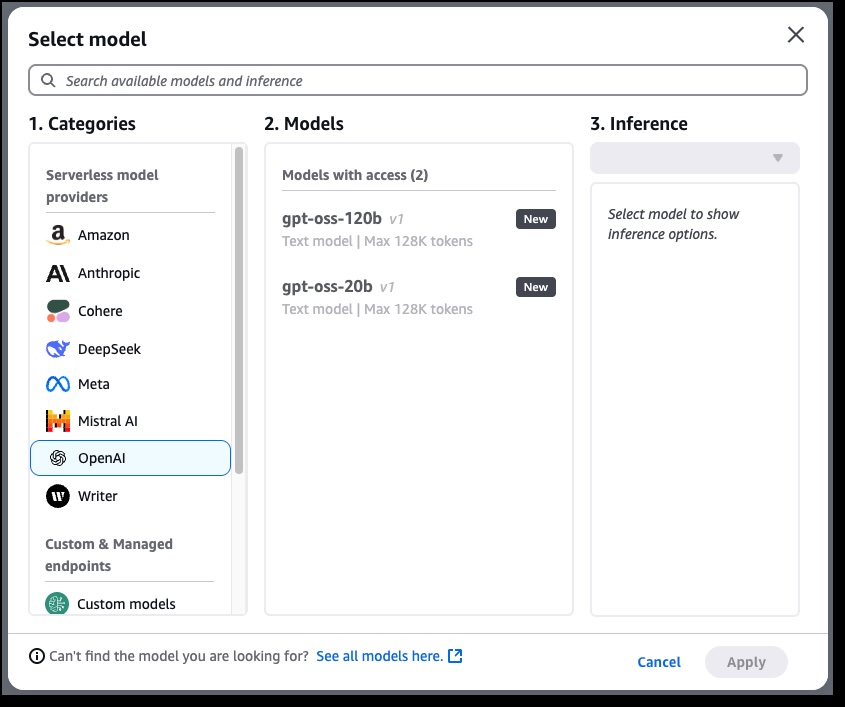Click the search magnifier icon
The height and width of the screenshot is (707, 845).
tap(48, 81)
